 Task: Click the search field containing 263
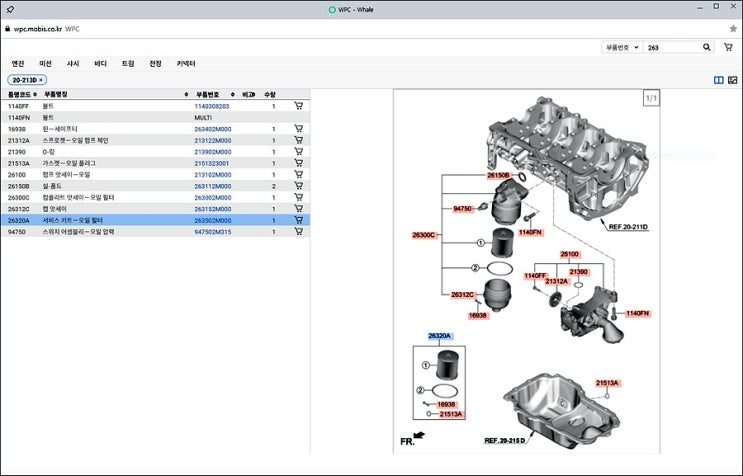[x=675, y=47]
